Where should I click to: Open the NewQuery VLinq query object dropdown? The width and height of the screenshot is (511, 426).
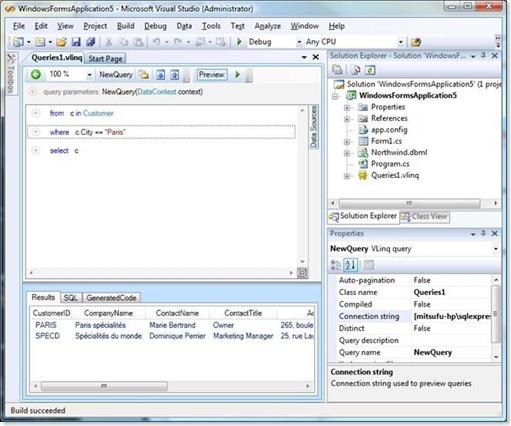[496, 249]
